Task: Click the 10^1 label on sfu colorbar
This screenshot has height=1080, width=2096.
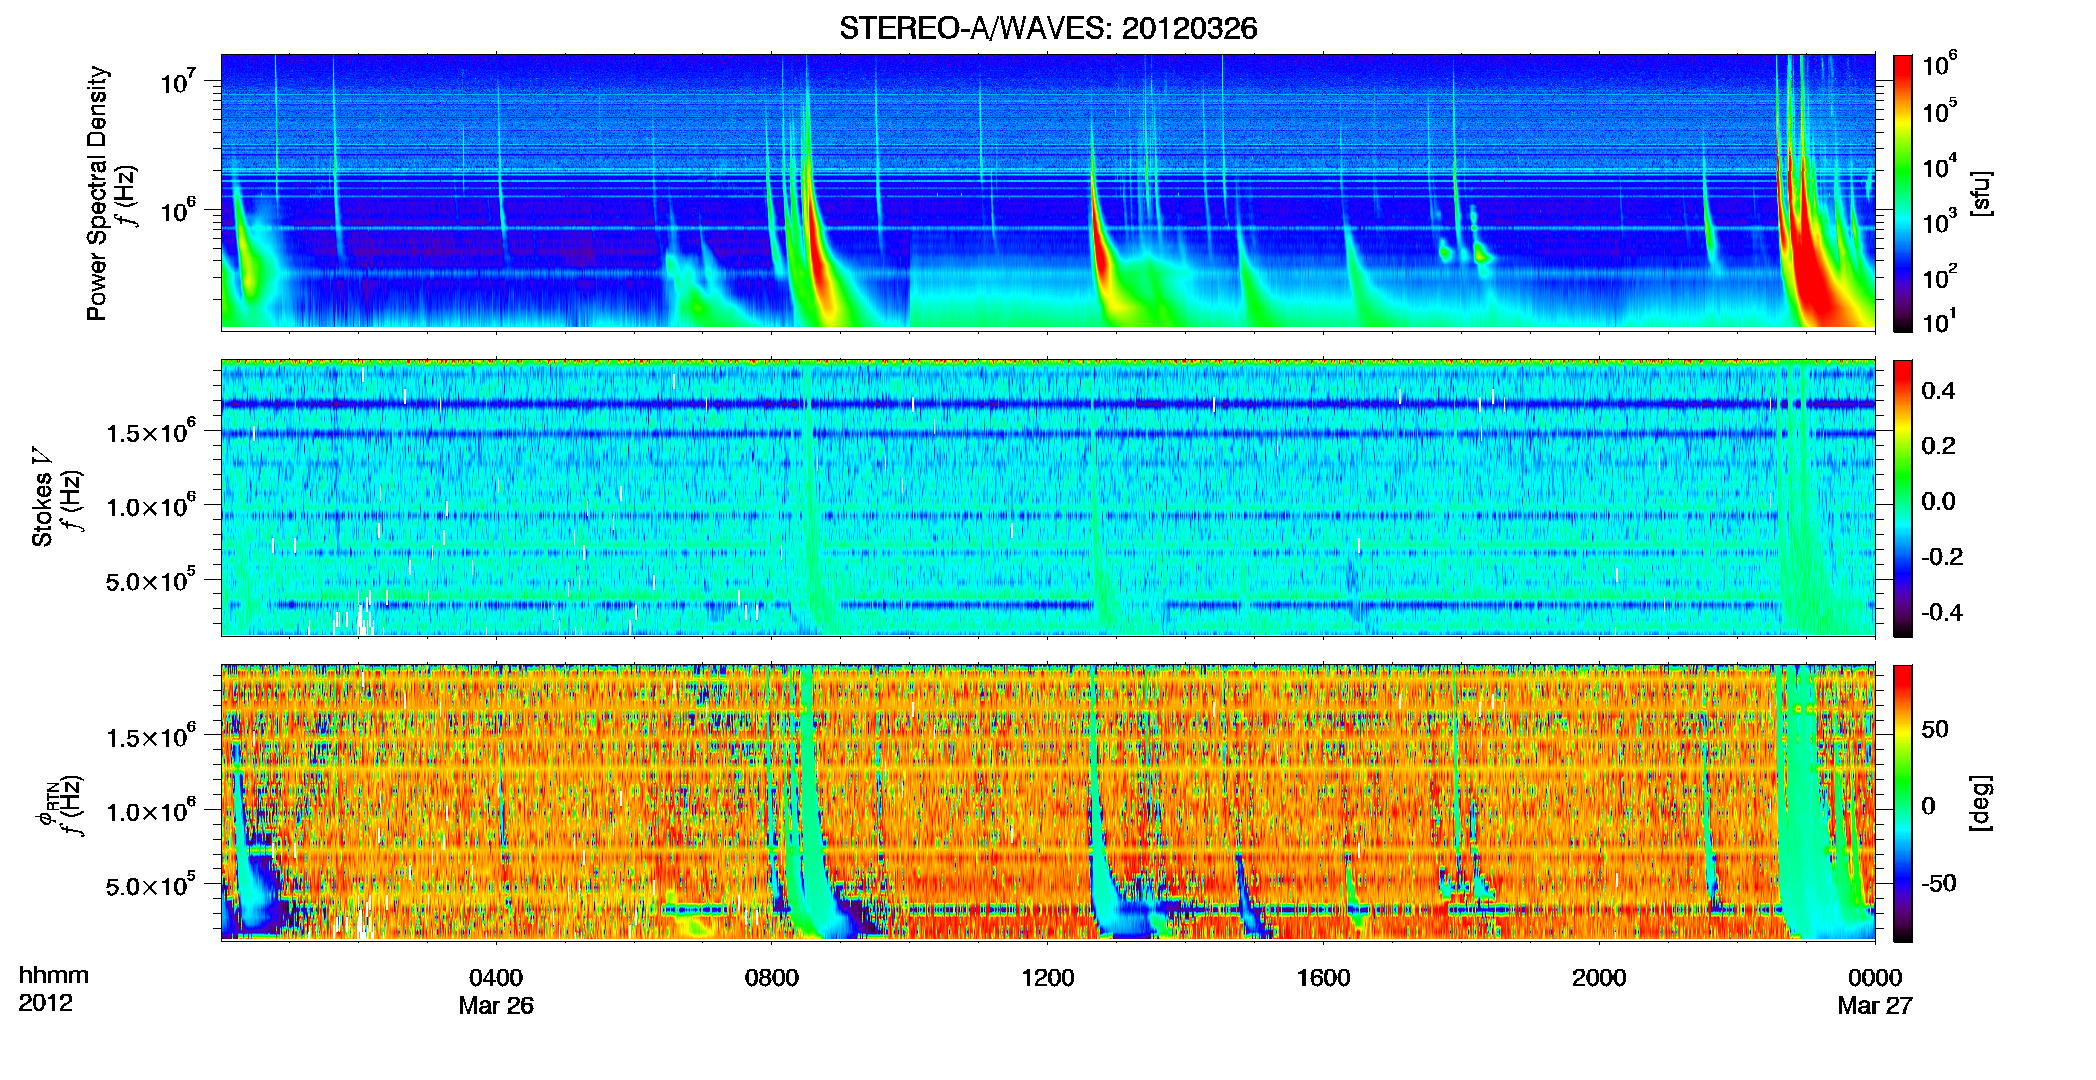Action: pos(1940,322)
